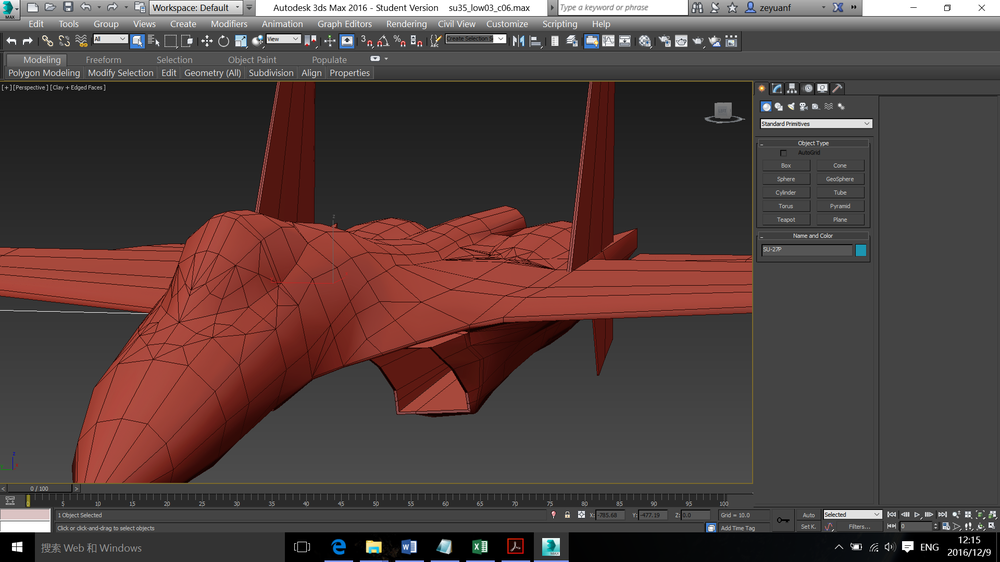Open the Modify command panel tab
Image resolution: width=1000 pixels, height=562 pixels.
point(776,88)
